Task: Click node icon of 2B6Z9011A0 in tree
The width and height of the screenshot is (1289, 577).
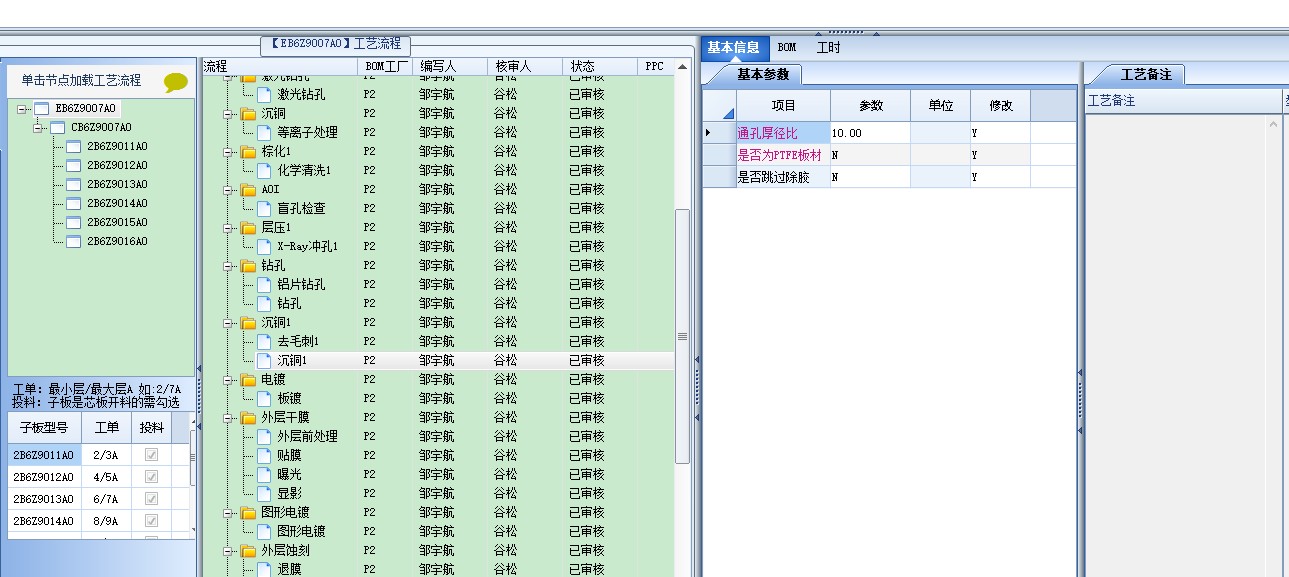Action: point(73,146)
